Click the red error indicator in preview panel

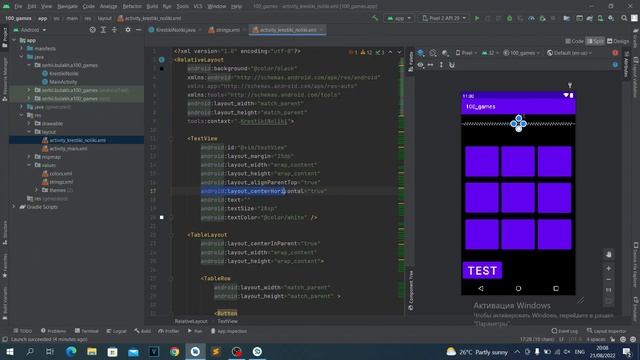(615, 53)
